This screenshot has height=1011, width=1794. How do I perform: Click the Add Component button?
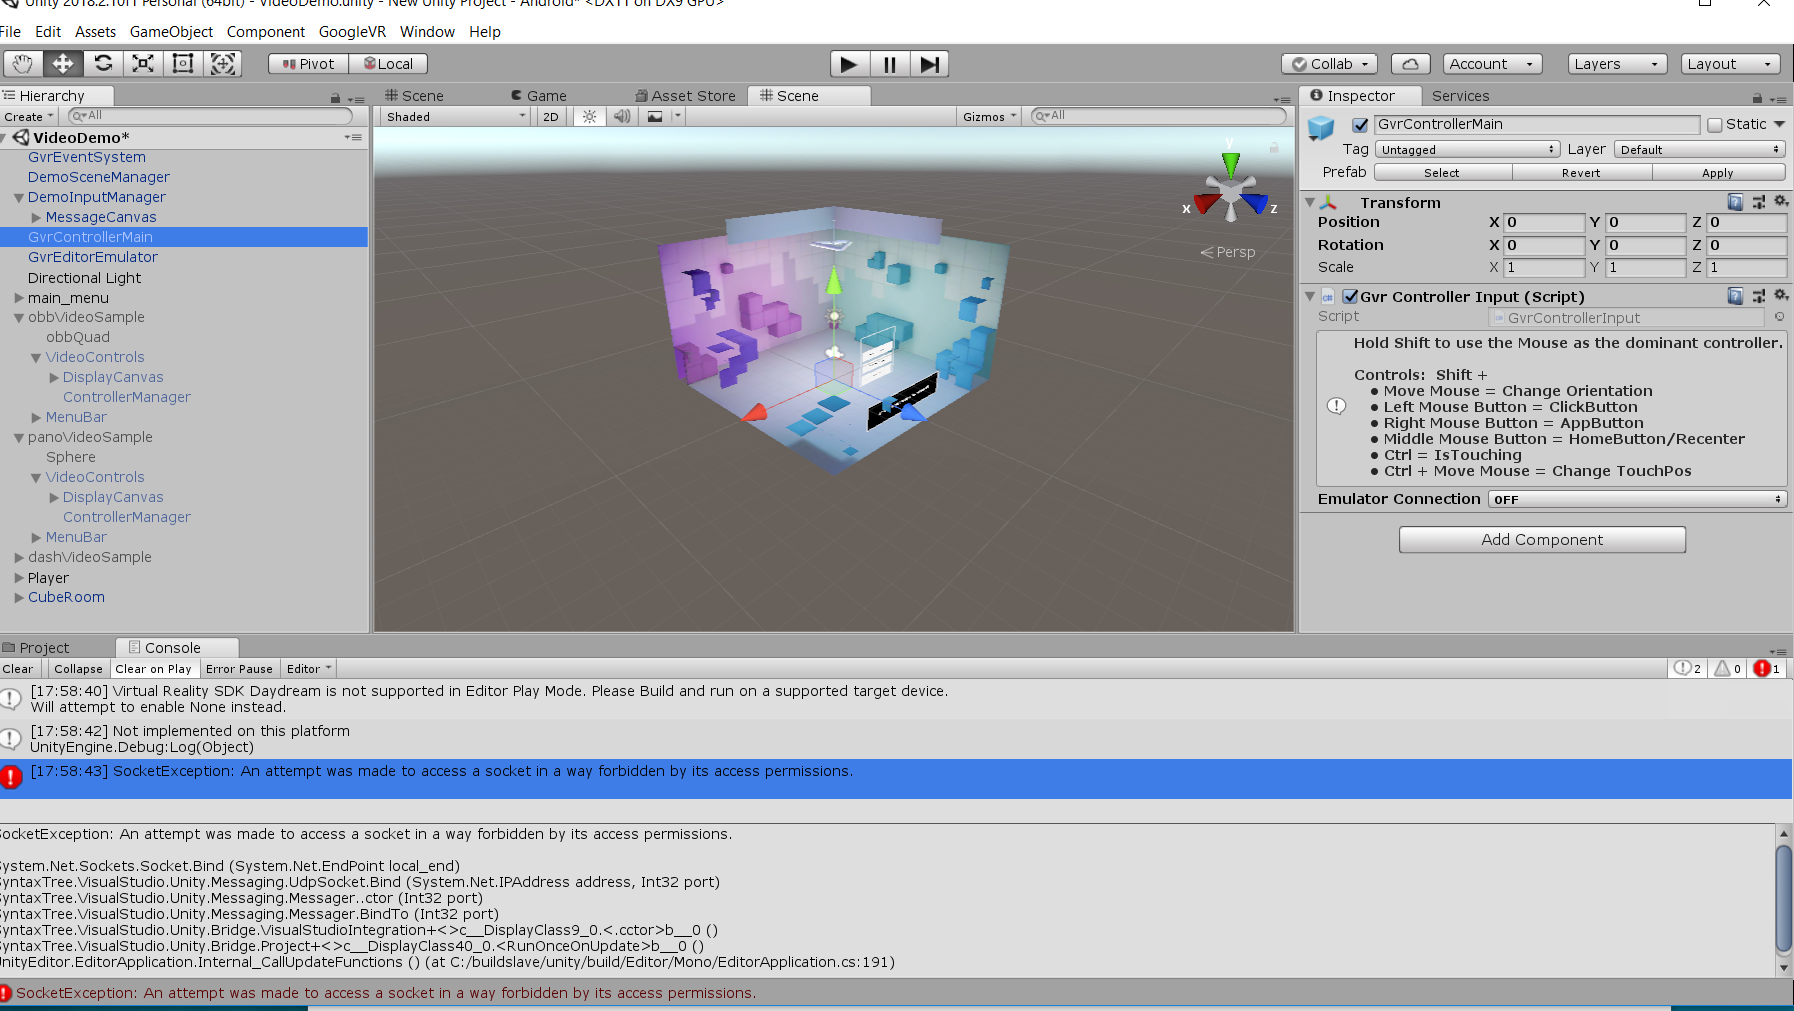[x=1541, y=539]
